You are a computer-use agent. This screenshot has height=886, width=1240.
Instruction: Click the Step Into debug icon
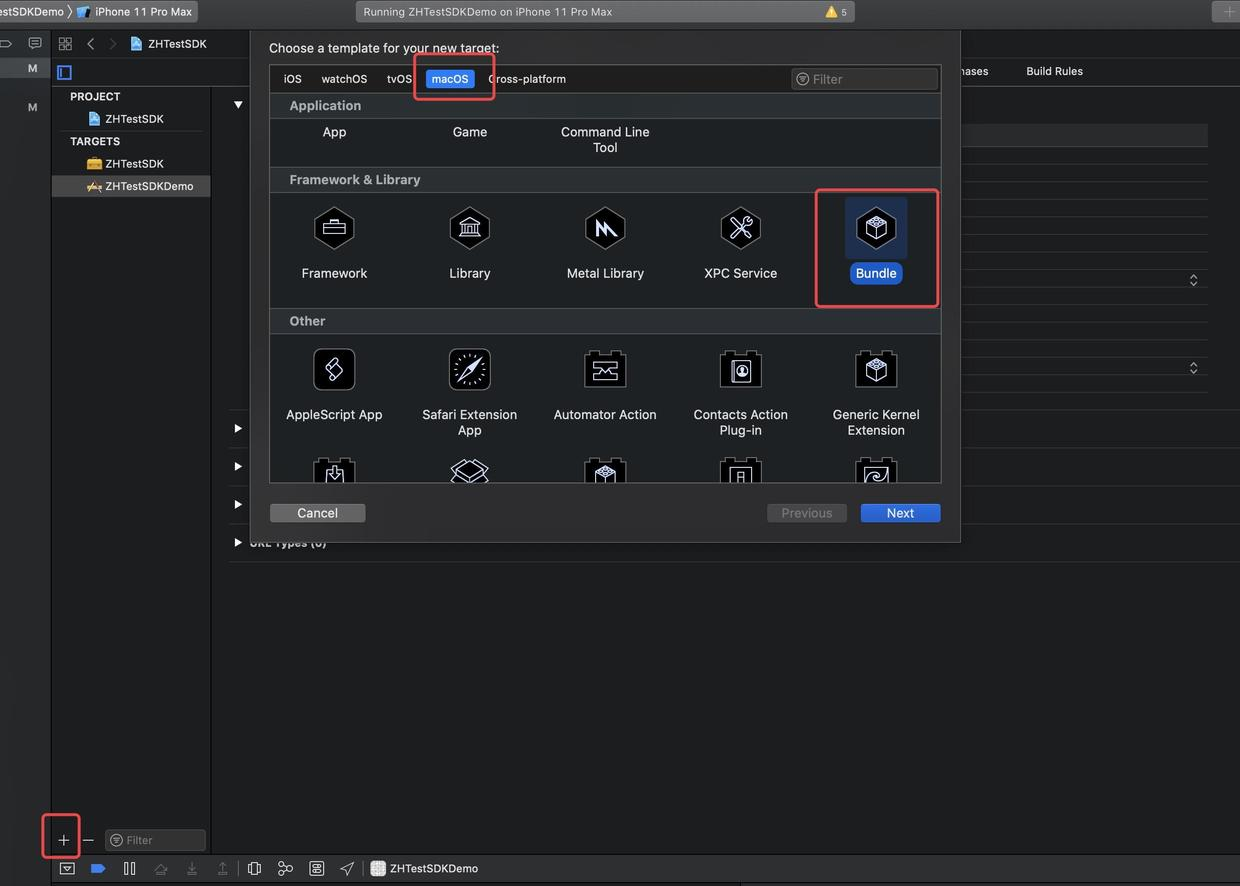coord(192,868)
